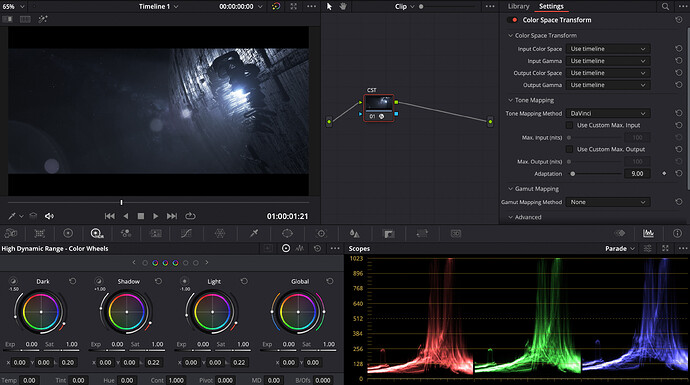Open the HDR palette options menu

click(x=335, y=249)
